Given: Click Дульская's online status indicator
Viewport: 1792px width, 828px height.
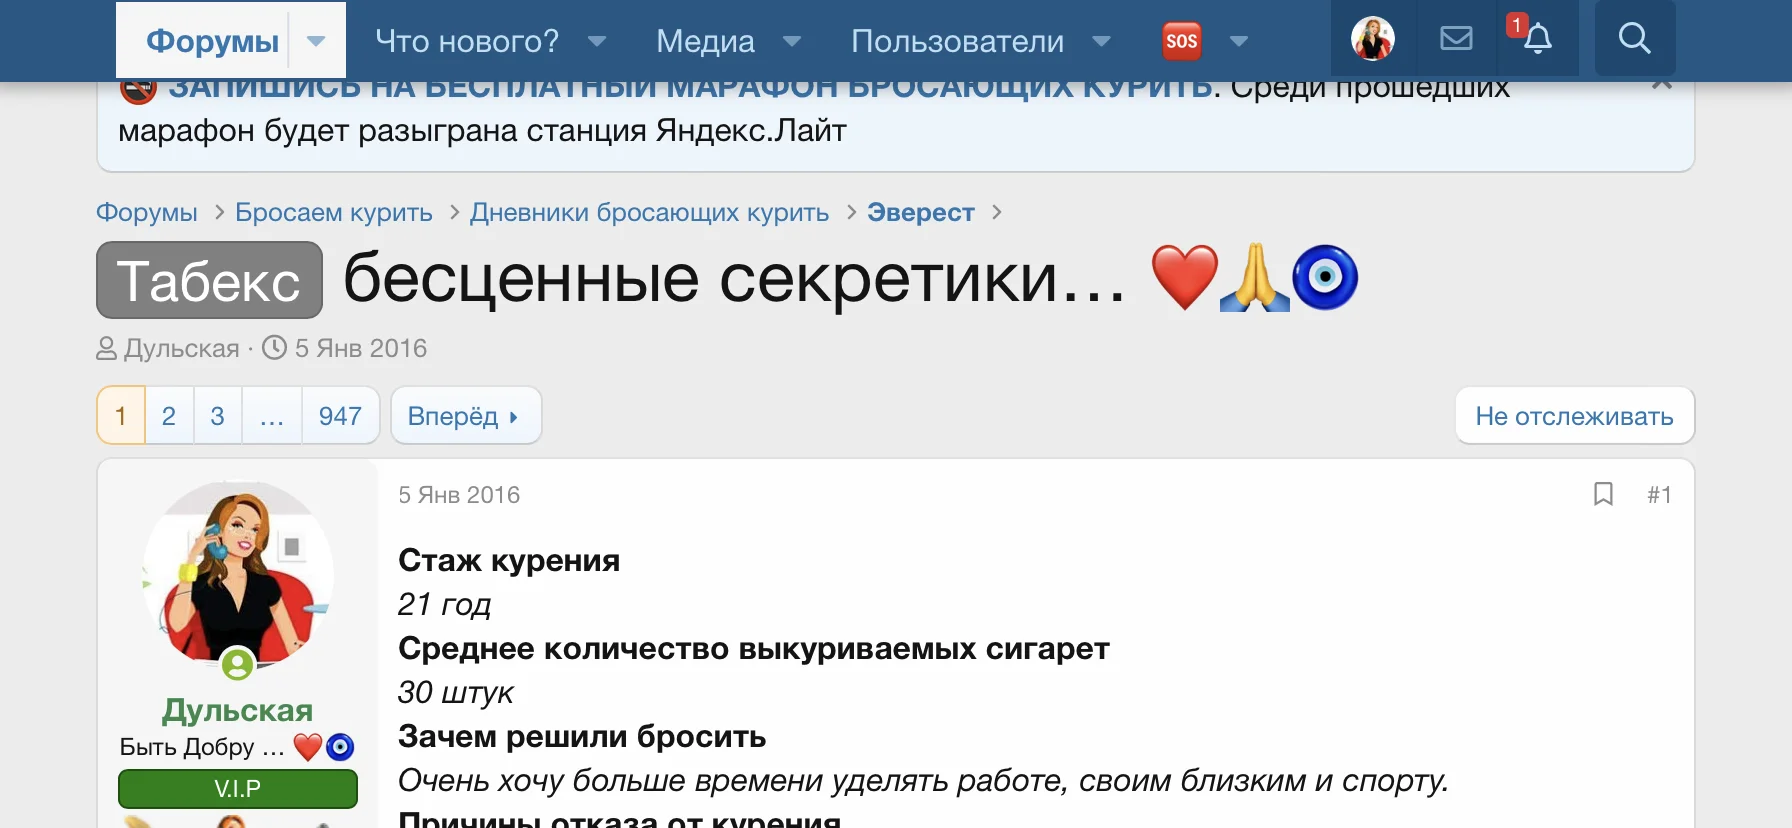Looking at the screenshot, I should (236, 665).
